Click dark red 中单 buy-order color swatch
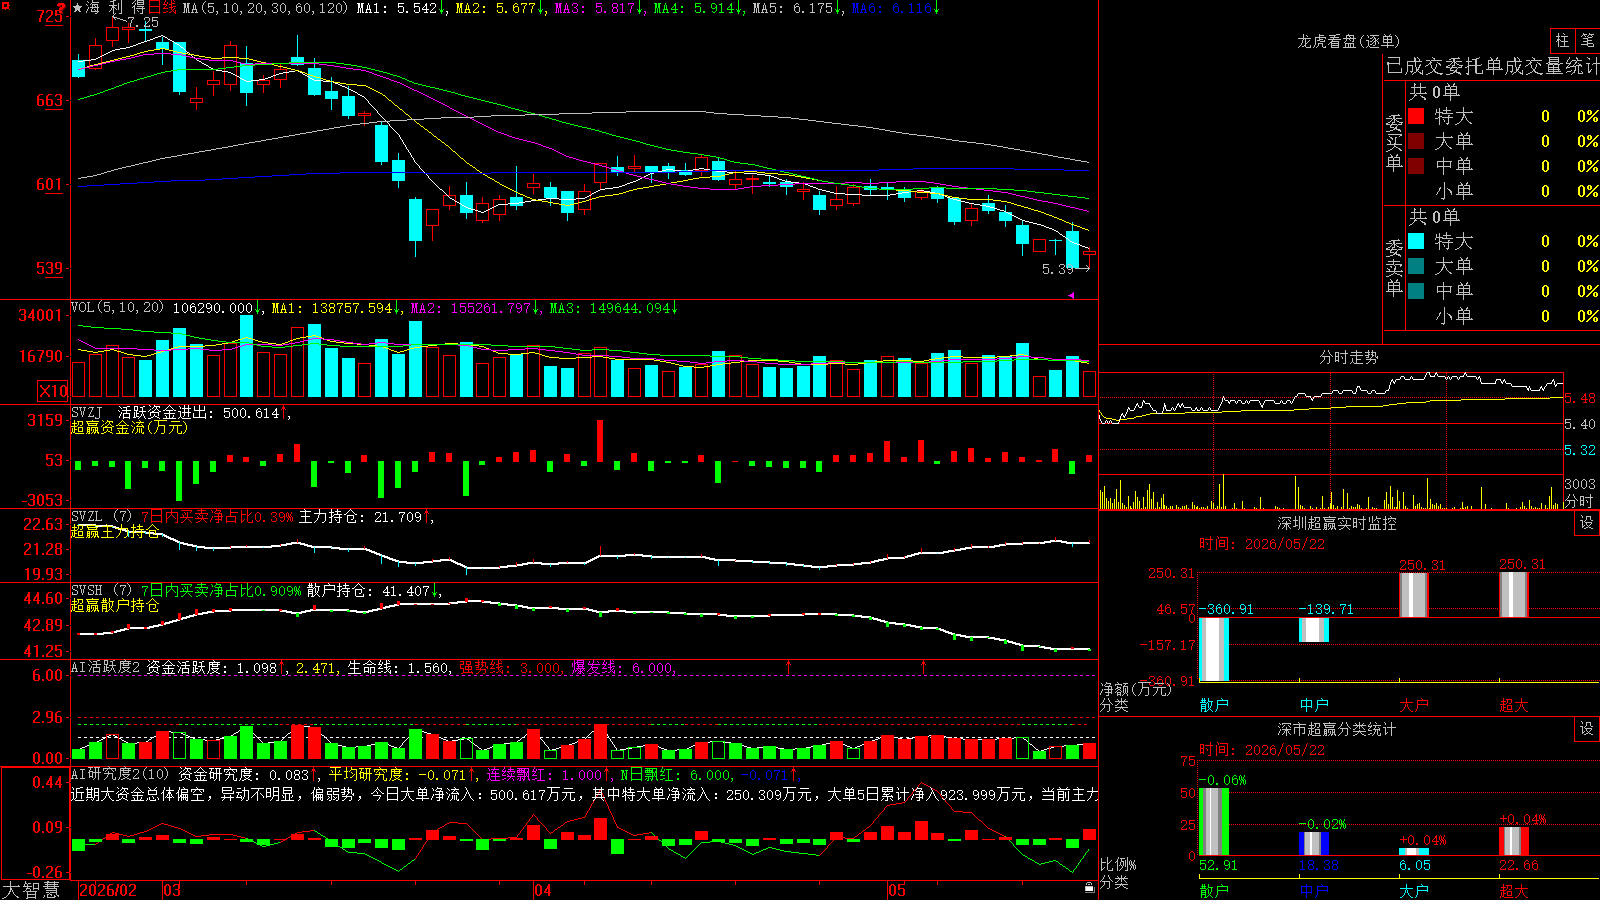This screenshot has height=900, width=1600. click(x=1416, y=166)
